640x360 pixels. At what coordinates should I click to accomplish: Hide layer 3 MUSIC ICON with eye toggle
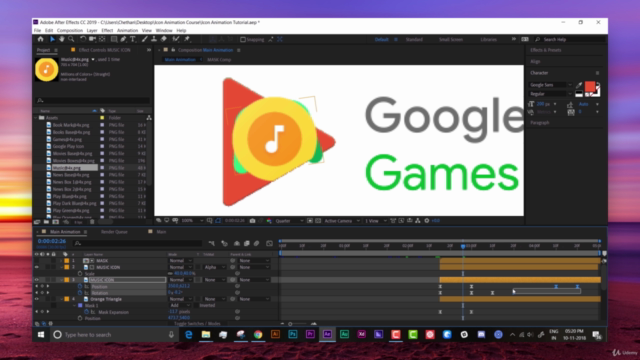(x=37, y=280)
